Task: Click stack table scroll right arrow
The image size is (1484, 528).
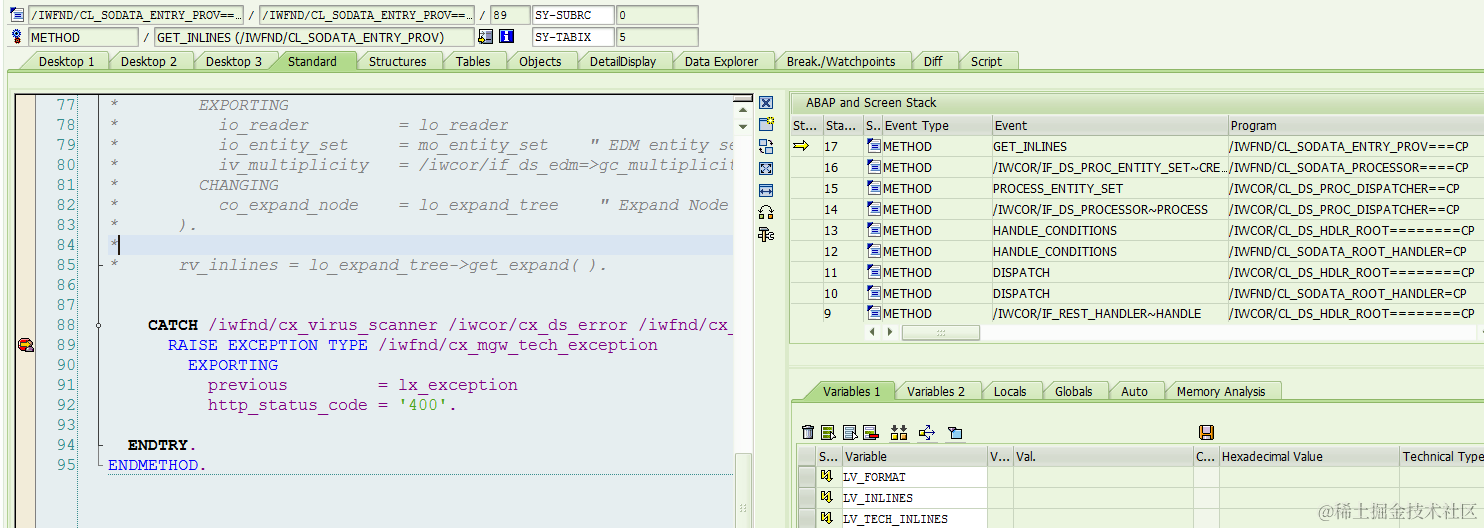Action: click(x=889, y=332)
